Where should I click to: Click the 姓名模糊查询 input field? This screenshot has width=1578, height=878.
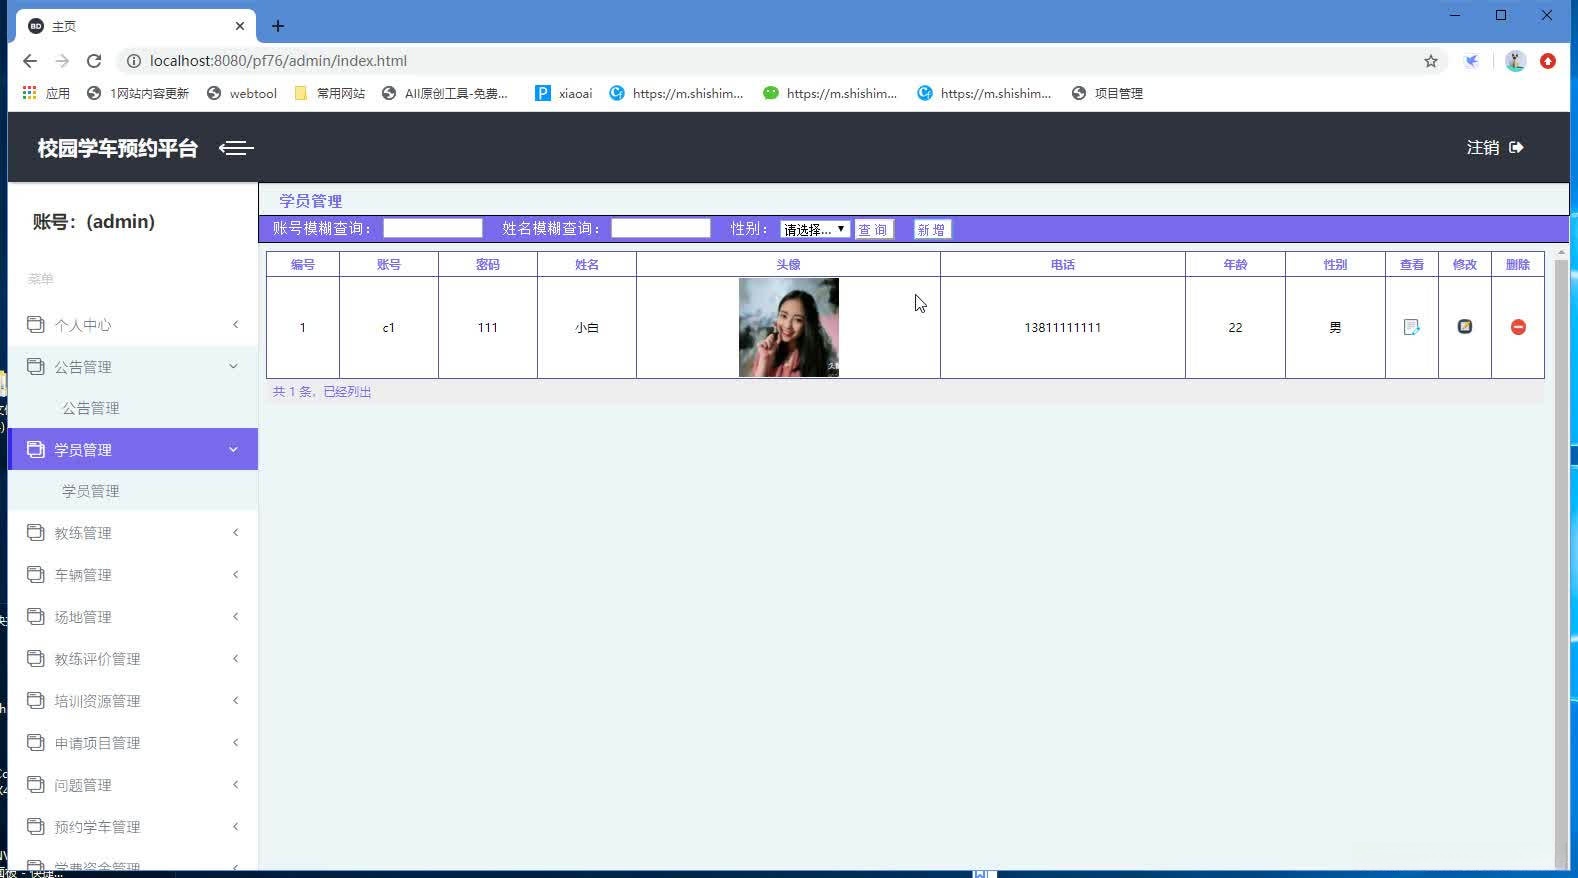(661, 228)
